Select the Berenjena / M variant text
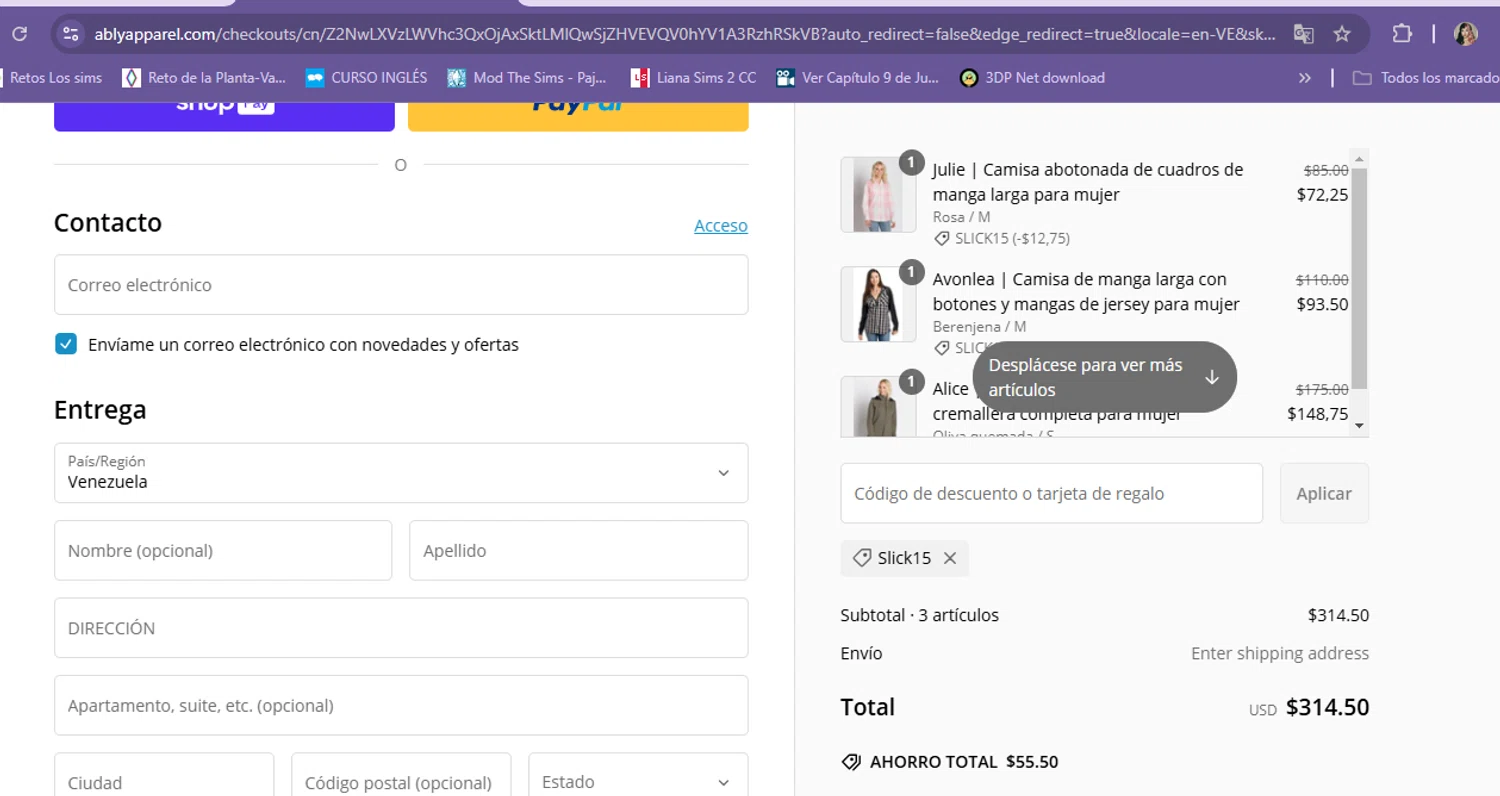This screenshot has height=796, width=1500. pos(980,326)
